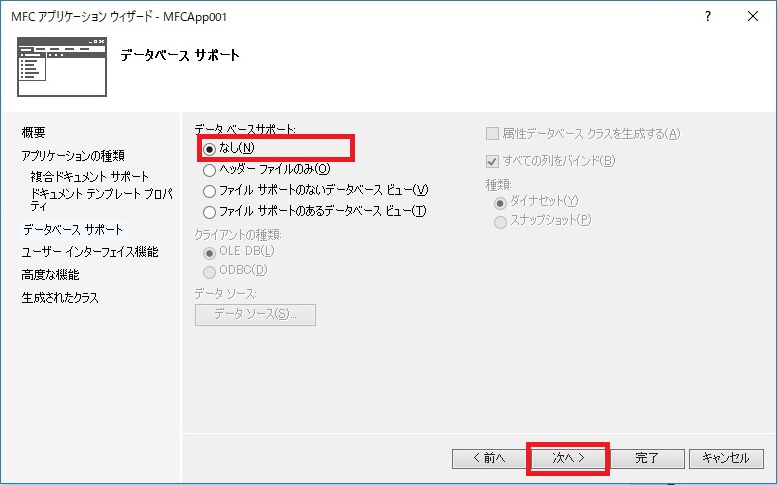Close the MFC Application Wizard dialog

pyautogui.click(x=752, y=17)
